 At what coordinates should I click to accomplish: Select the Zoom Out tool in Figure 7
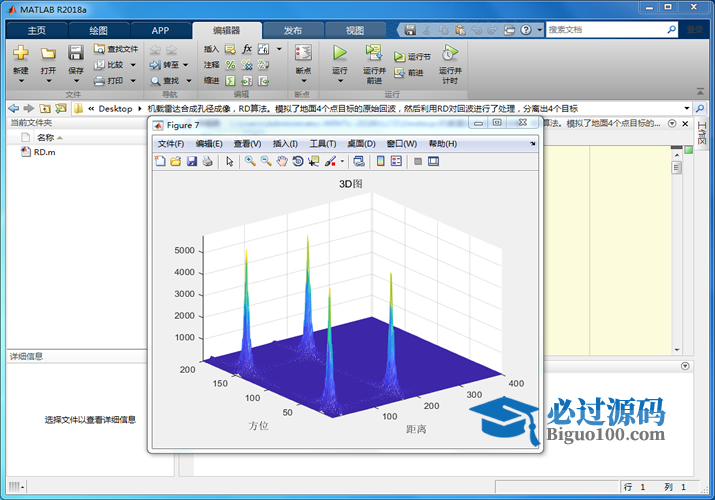tap(266, 161)
